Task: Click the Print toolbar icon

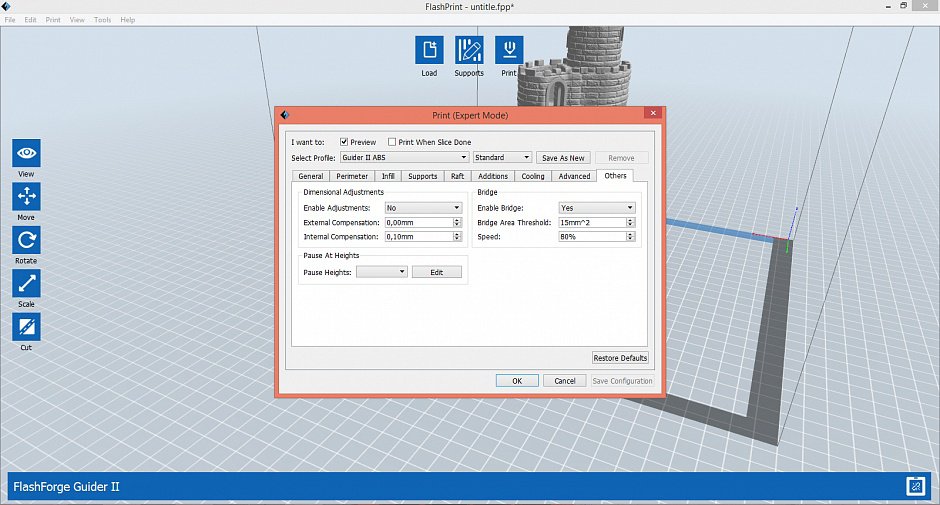Action: point(509,50)
